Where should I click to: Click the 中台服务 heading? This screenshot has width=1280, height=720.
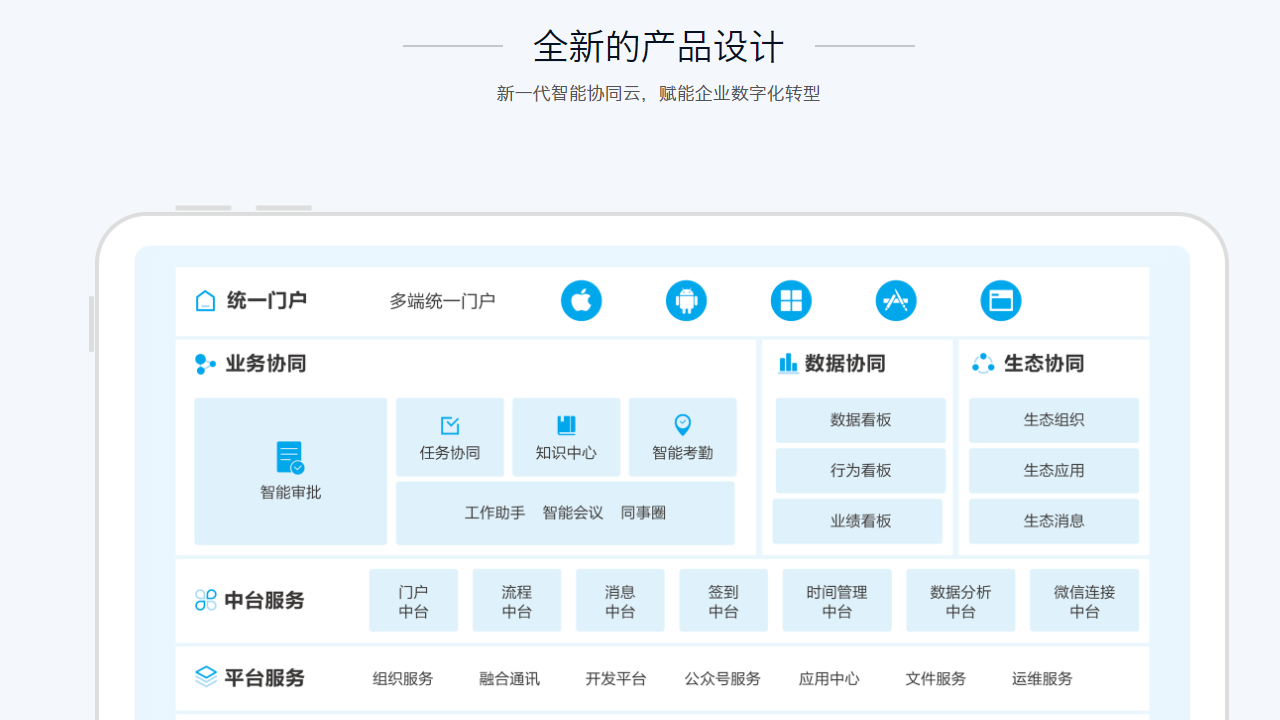tap(265, 601)
